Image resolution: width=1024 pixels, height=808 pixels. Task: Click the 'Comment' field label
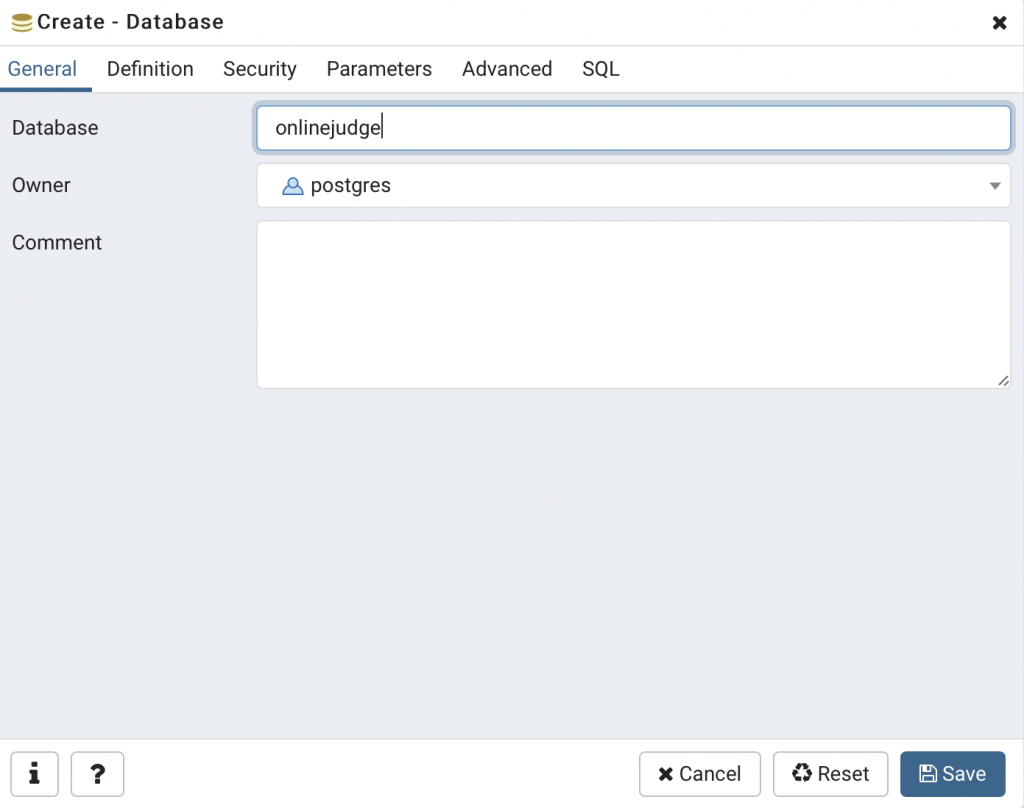(57, 243)
